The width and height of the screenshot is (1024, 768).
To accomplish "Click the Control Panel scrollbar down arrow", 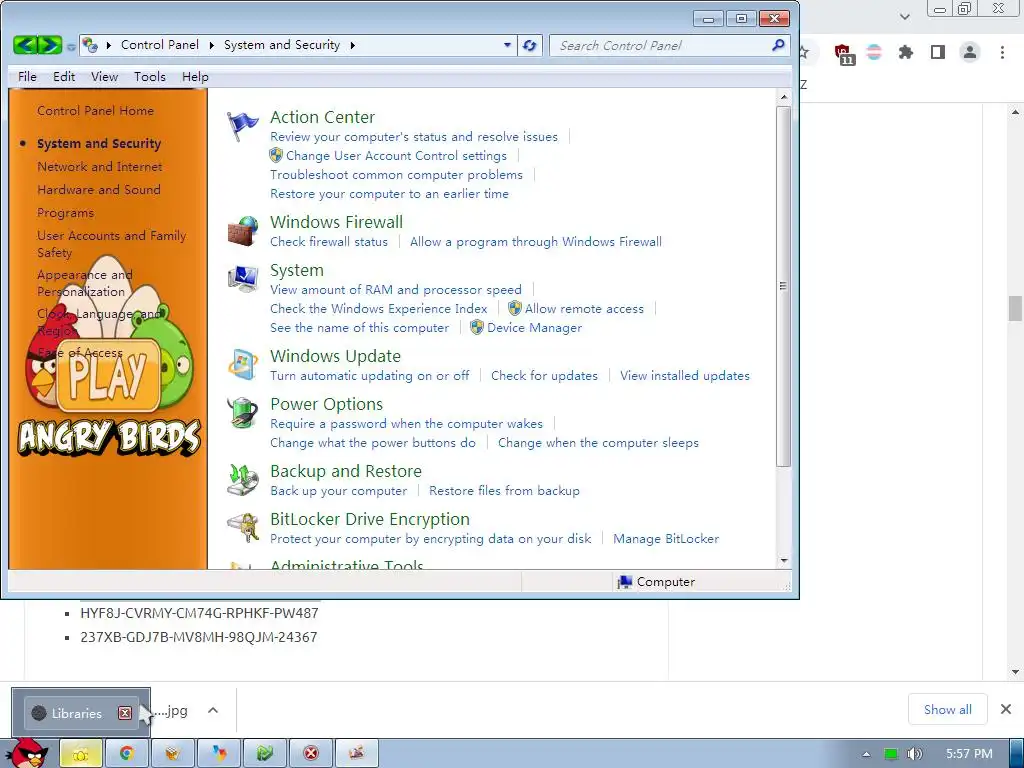I will coord(784,561).
